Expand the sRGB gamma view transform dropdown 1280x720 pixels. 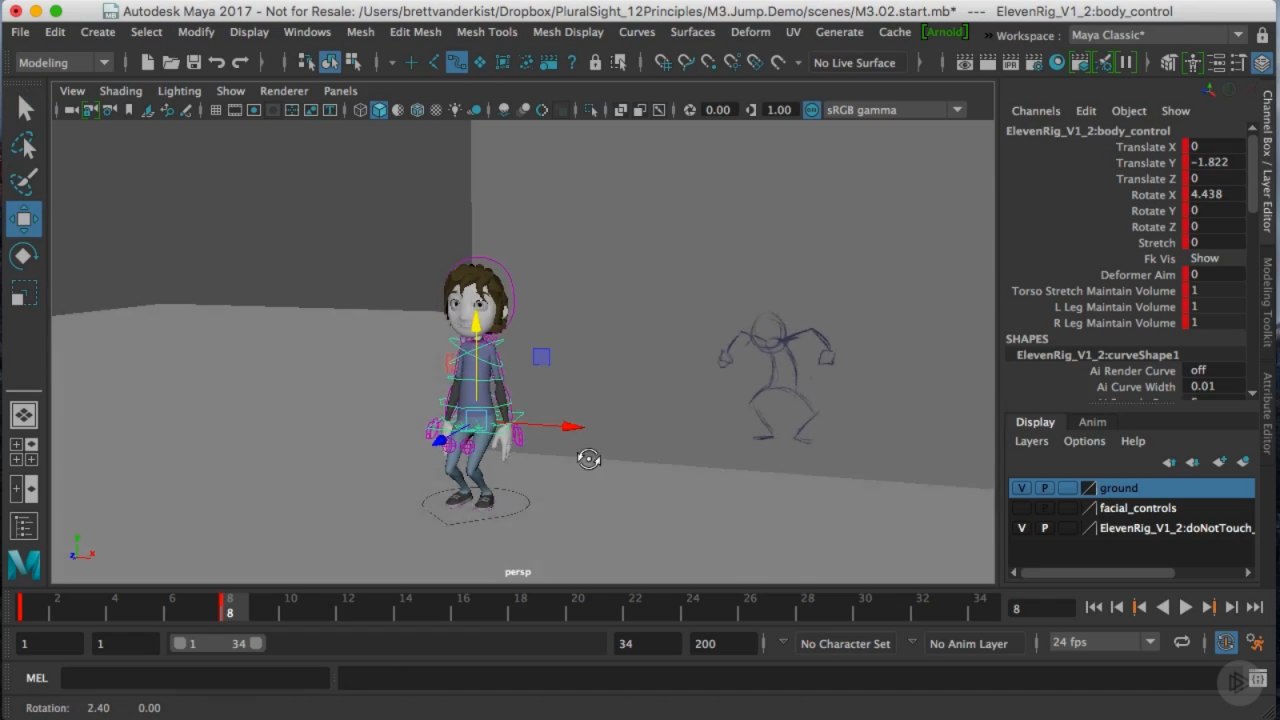point(957,110)
